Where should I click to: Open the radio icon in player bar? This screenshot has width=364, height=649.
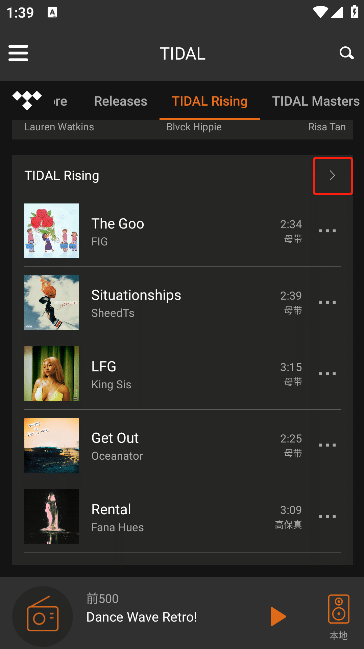click(x=43, y=616)
